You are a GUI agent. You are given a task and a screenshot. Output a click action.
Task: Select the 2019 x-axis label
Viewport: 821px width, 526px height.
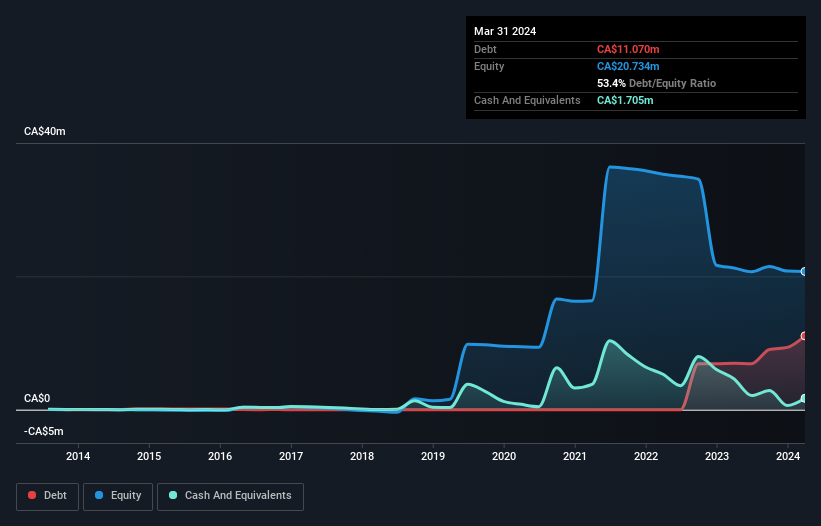click(433, 456)
